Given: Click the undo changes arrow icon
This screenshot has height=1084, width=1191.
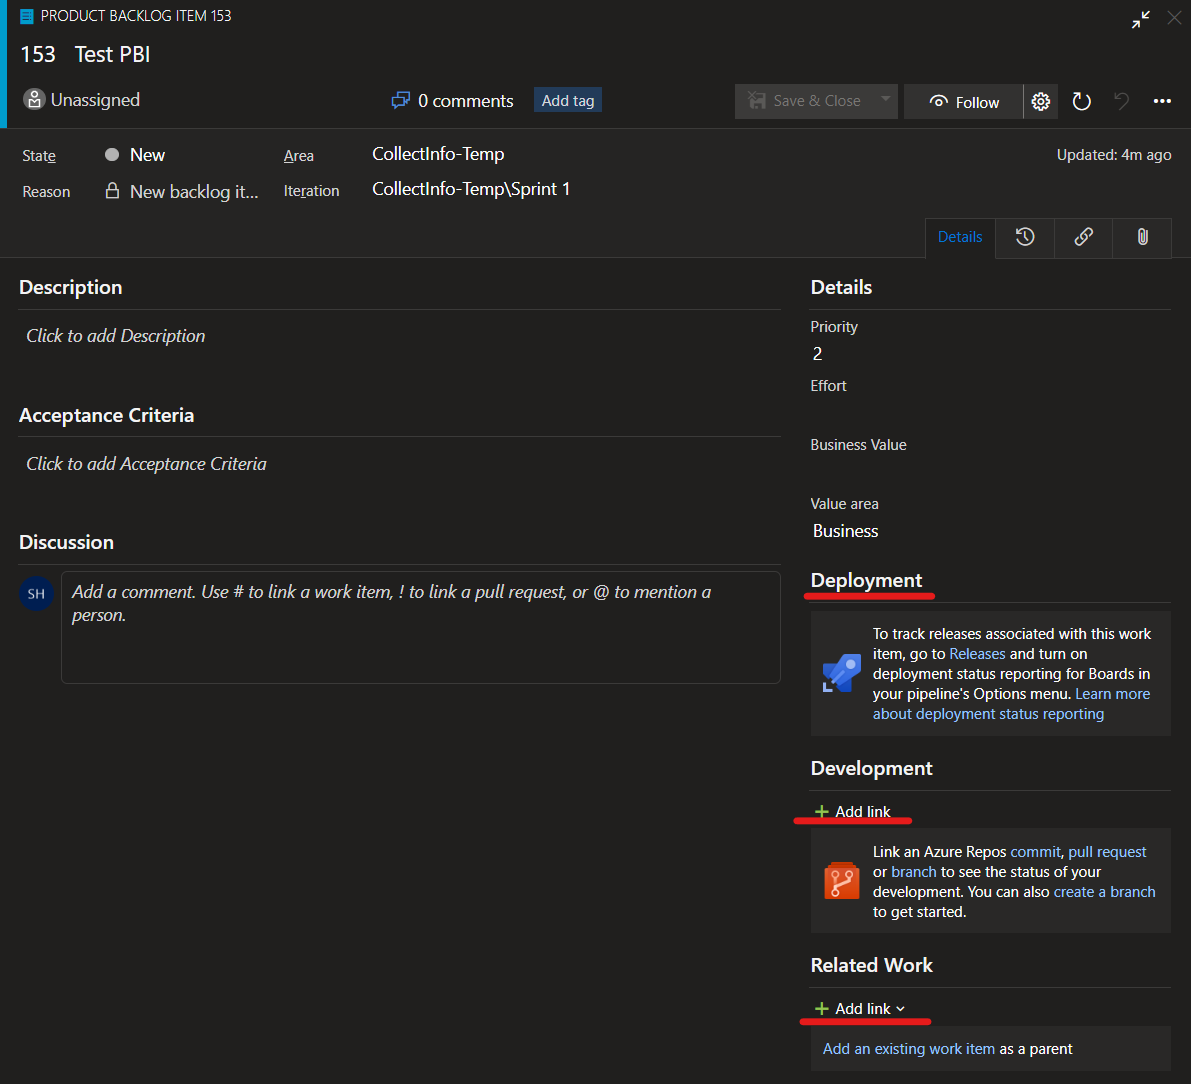Looking at the screenshot, I should (x=1121, y=101).
